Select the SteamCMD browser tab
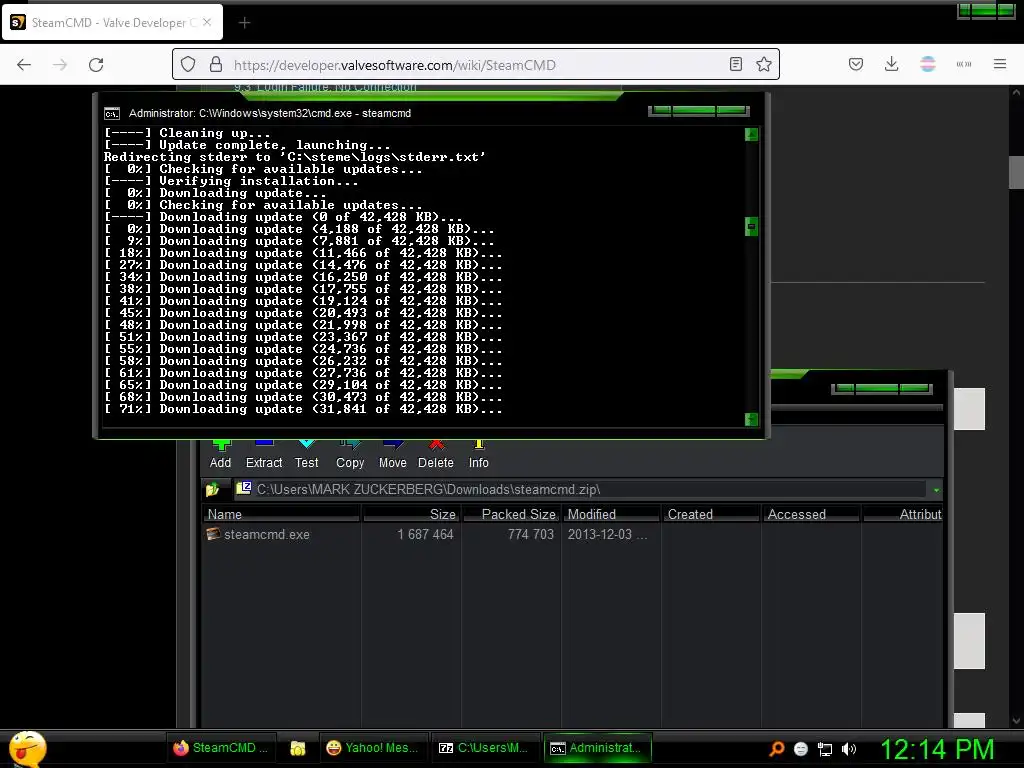Viewport: 1024px width, 768px height. 112,22
